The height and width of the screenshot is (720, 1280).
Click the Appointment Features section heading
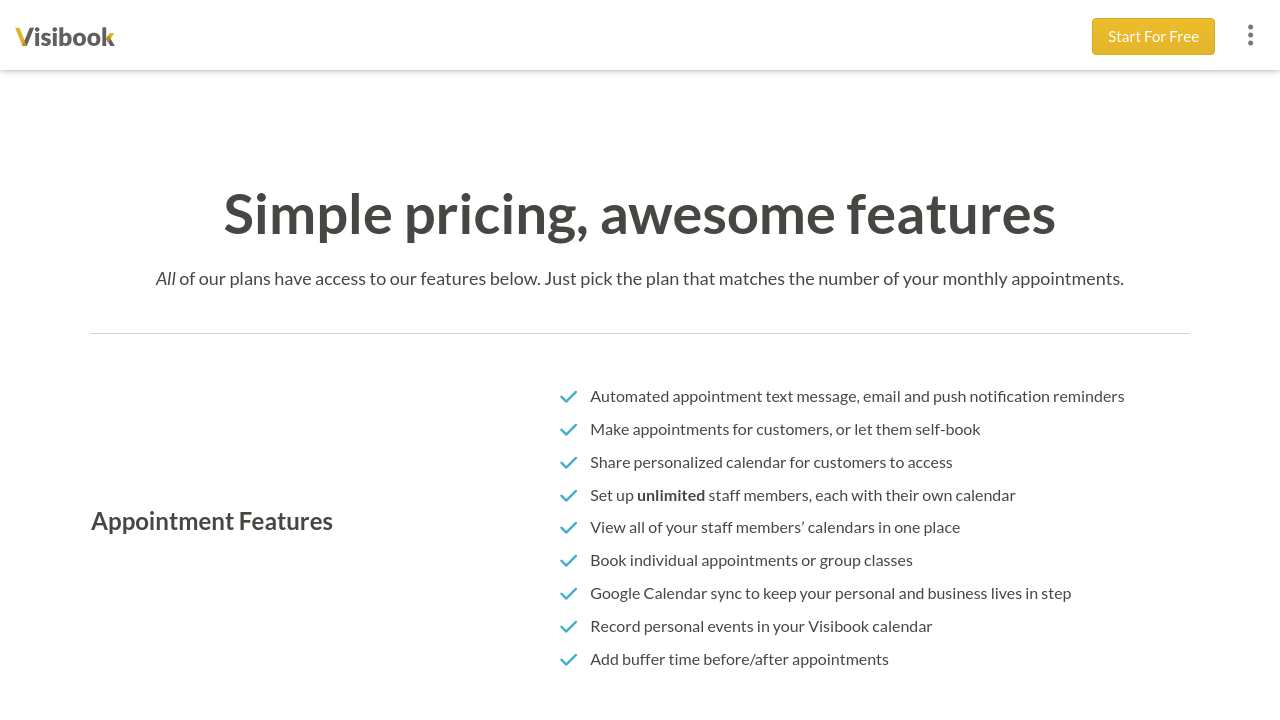[212, 521]
